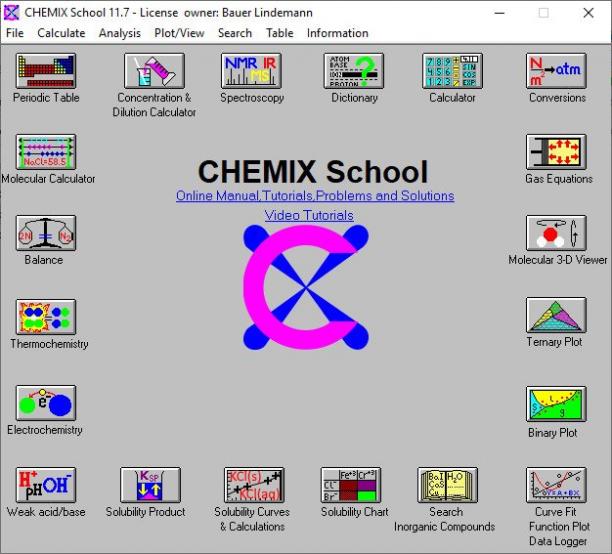Open the Weak acid/base pH icon
Viewport: 612px width, 554px height.
46,485
